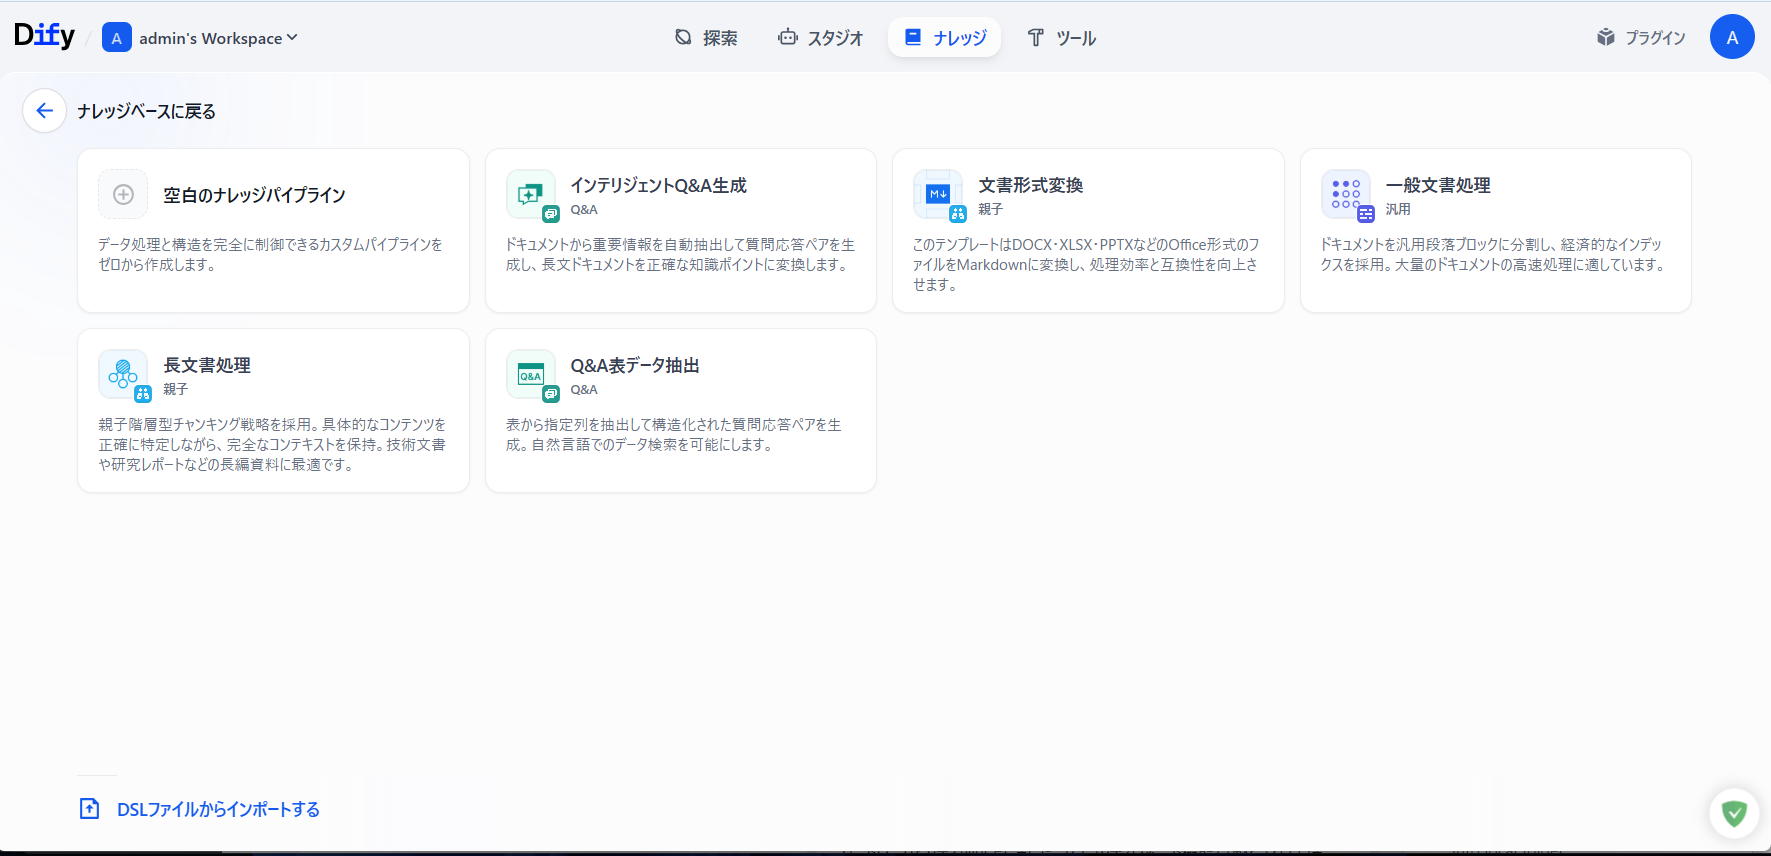The image size is (1771, 856).
Task: Open the プラグイン page
Action: click(1641, 38)
